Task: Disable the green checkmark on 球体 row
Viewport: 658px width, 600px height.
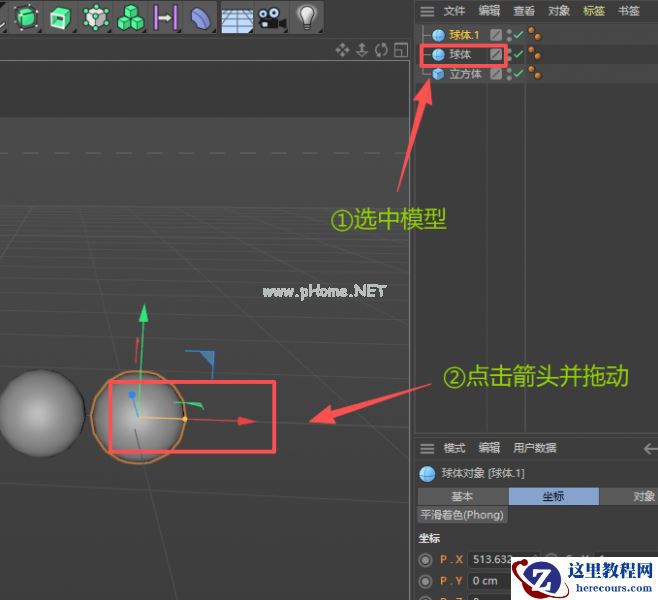Action: [x=518, y=54]
